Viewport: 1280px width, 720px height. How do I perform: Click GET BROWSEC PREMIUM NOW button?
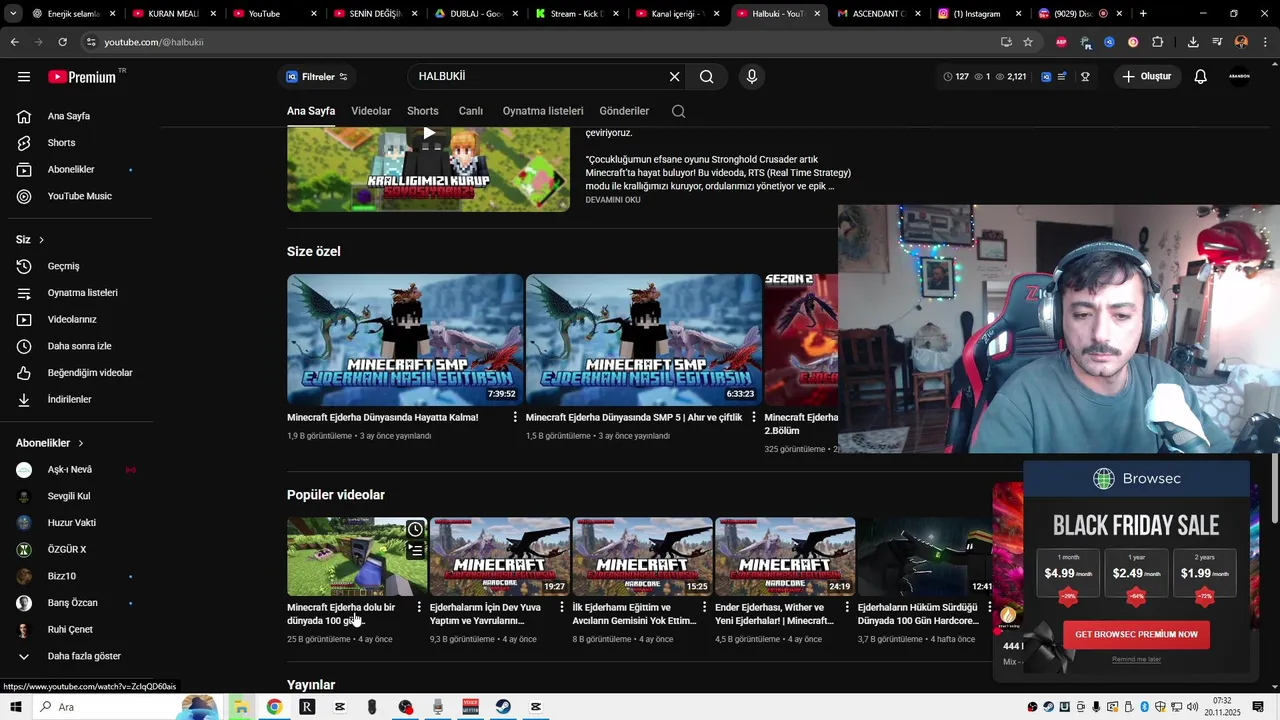1136,634
